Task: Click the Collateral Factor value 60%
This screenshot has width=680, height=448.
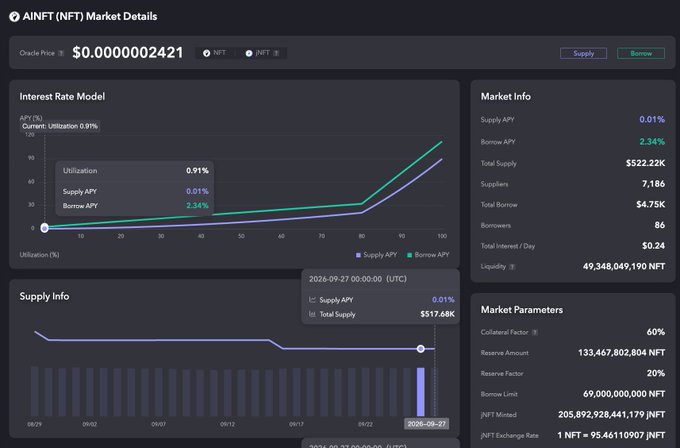Action: 656,332
